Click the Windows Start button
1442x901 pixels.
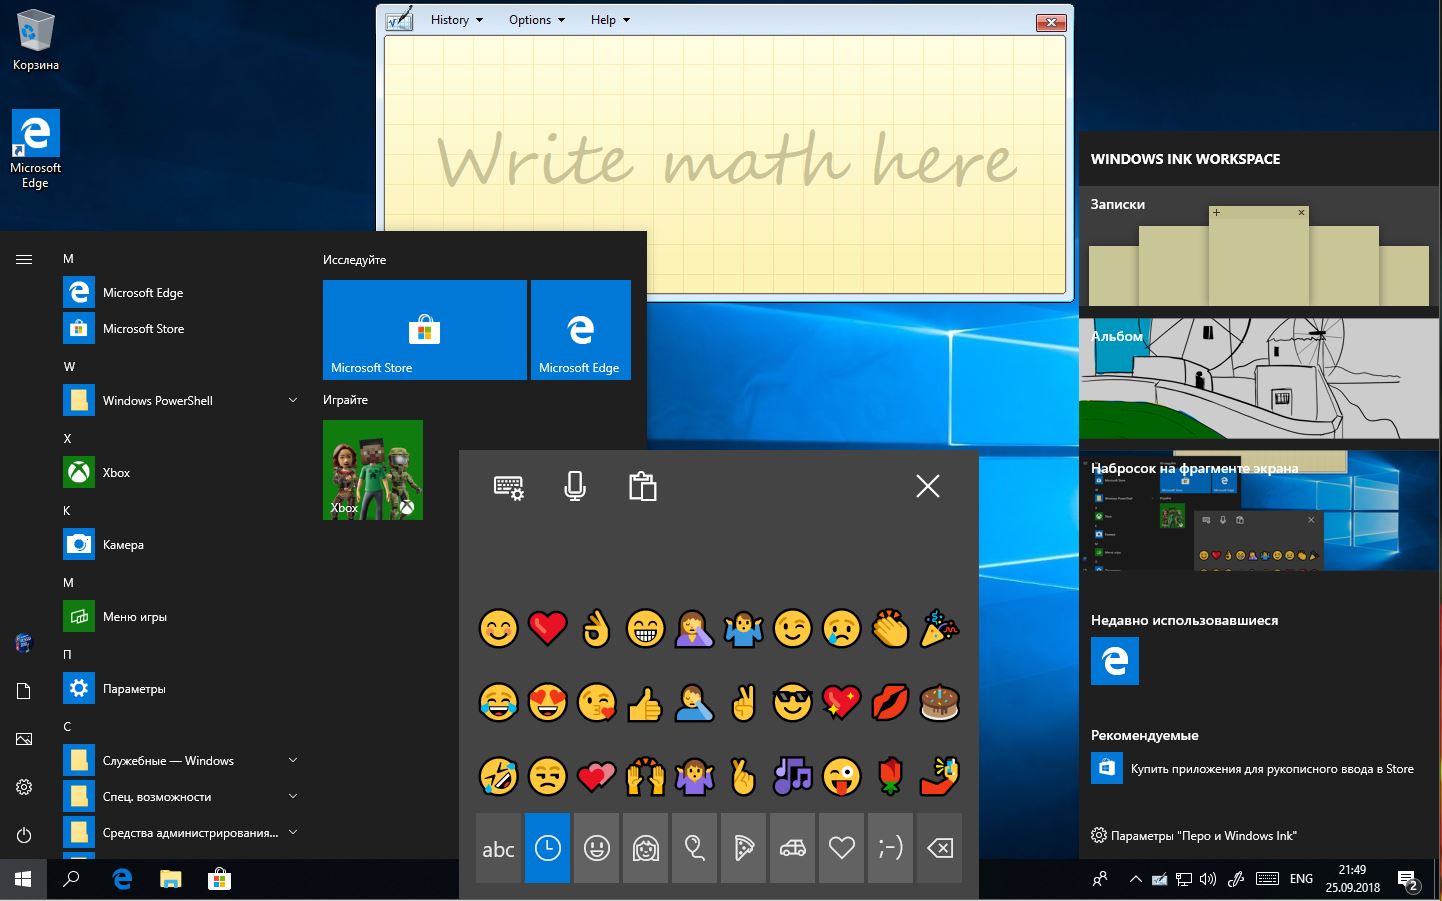pos(24,879)
